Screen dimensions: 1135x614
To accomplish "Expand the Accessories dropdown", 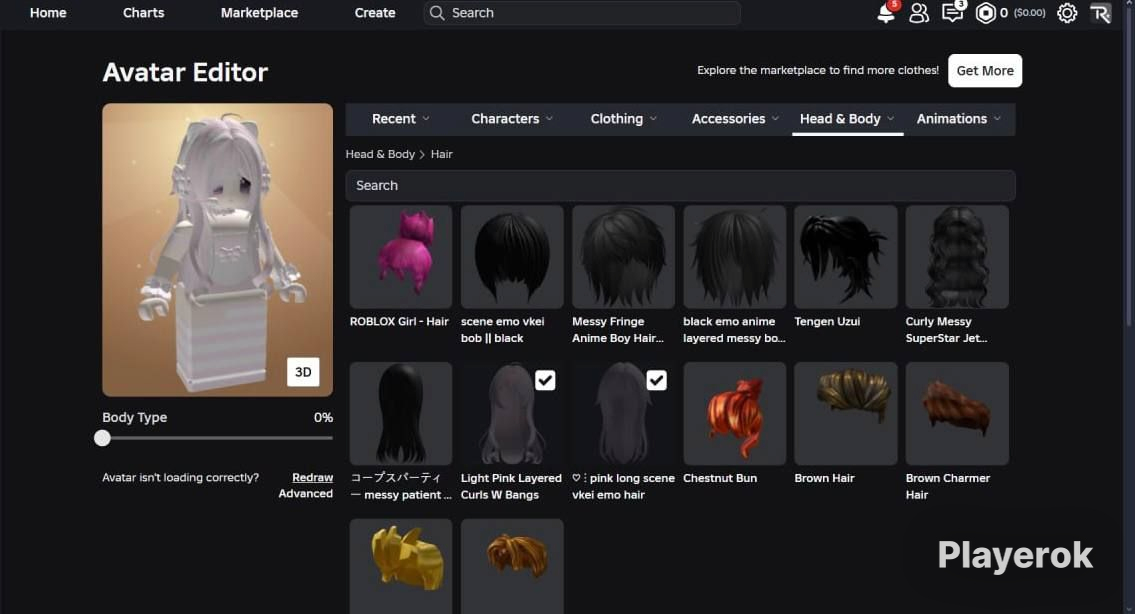I will [735, 119].
